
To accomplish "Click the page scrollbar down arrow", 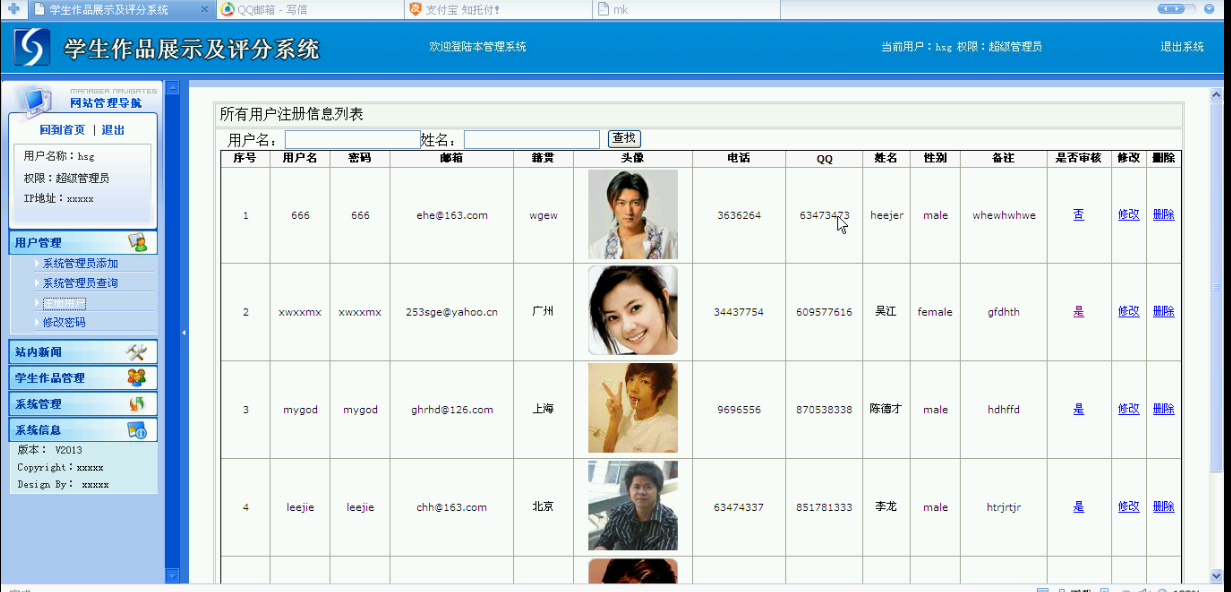I will tap(1217, 576).
